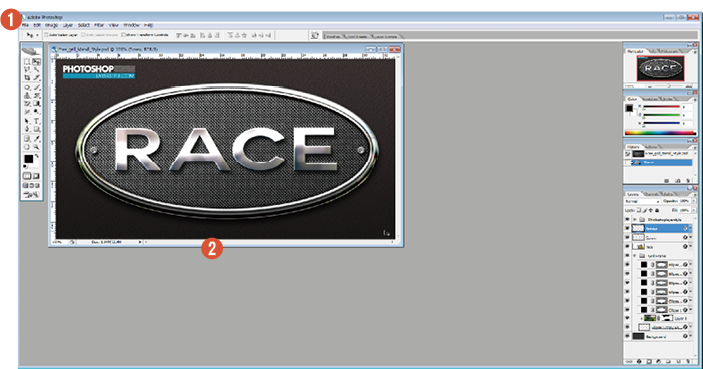Click the color spectrum ramp
The image size is (703, 369).
[x=660, y=133]
